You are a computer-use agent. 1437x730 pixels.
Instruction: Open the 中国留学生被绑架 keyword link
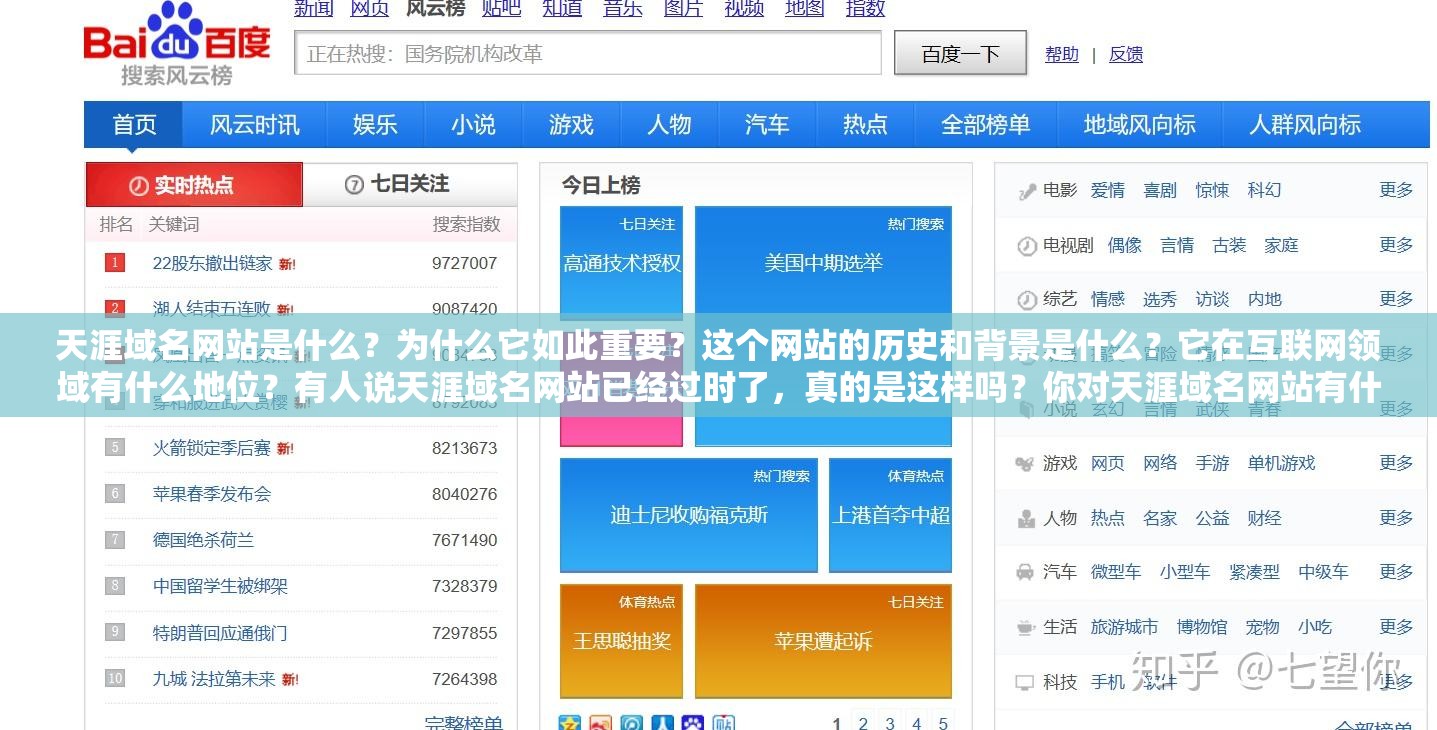point(220,586)
